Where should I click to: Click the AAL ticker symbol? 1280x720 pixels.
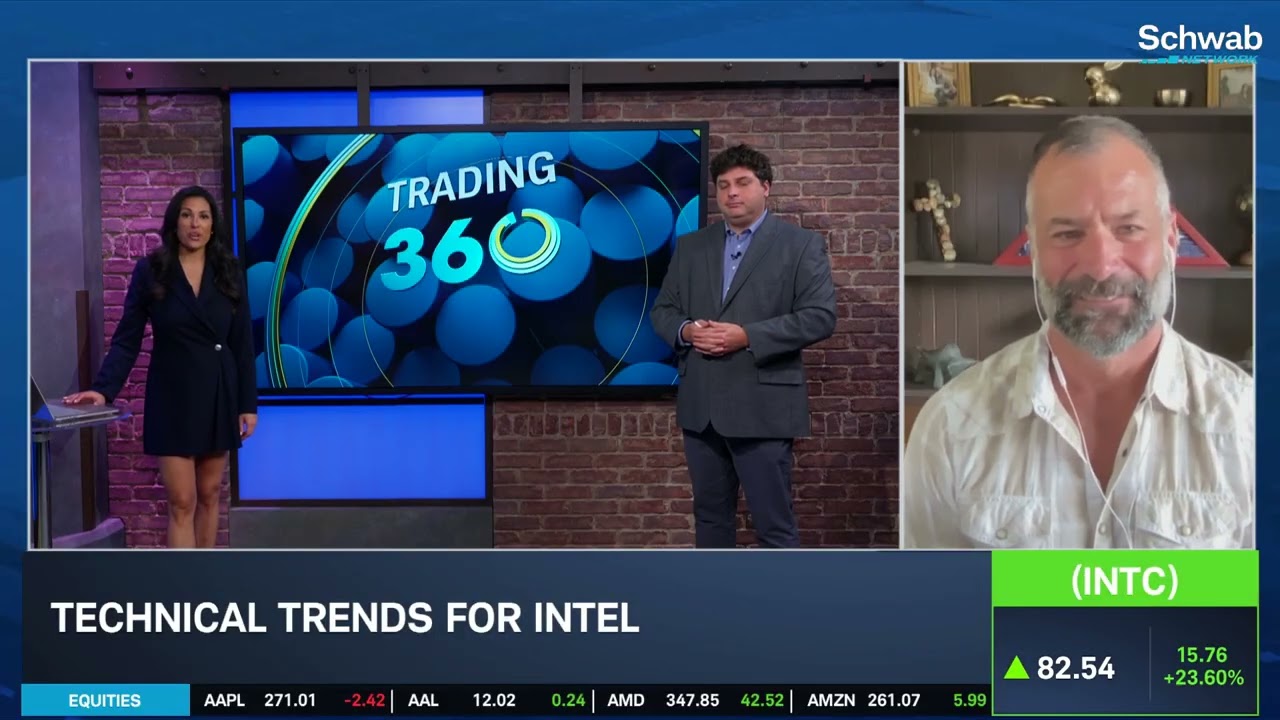click(x=423, y=700)
